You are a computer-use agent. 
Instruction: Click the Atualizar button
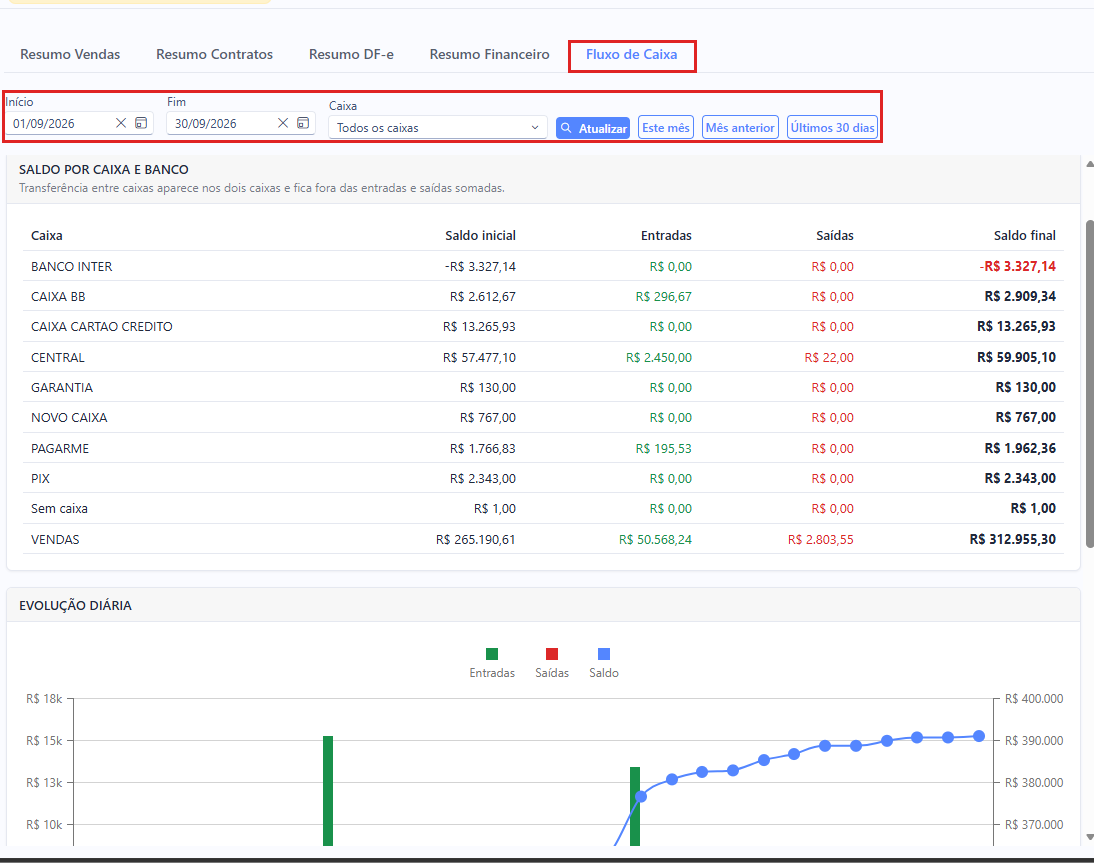[x=593, y=128]
